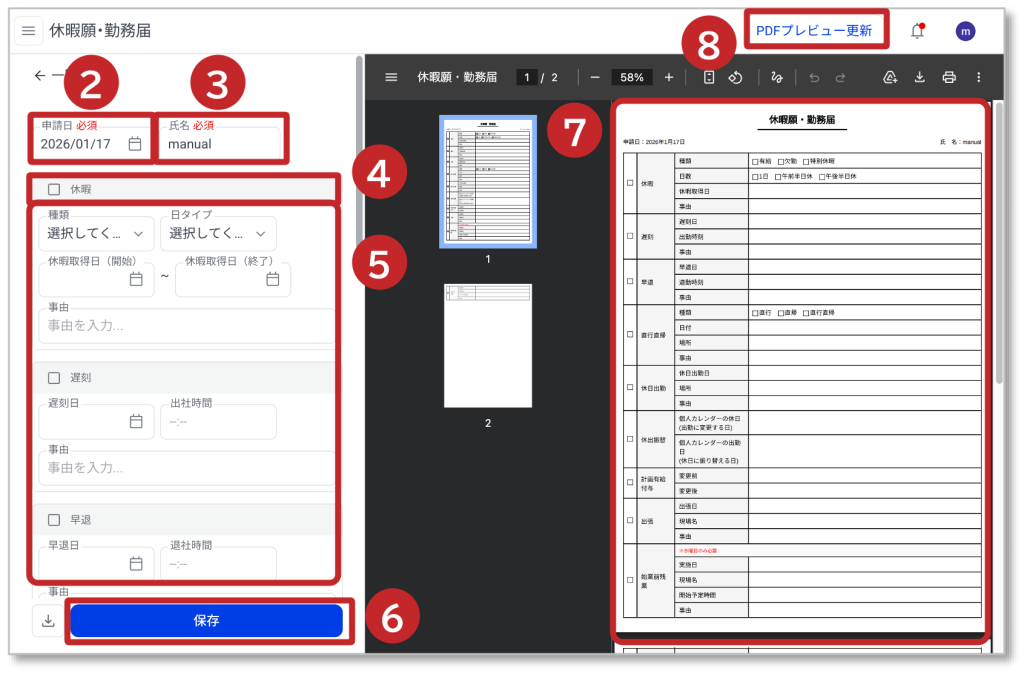1024x674 pixels.
Task: Check the 早退 checkbox
Action: [54, 520]
